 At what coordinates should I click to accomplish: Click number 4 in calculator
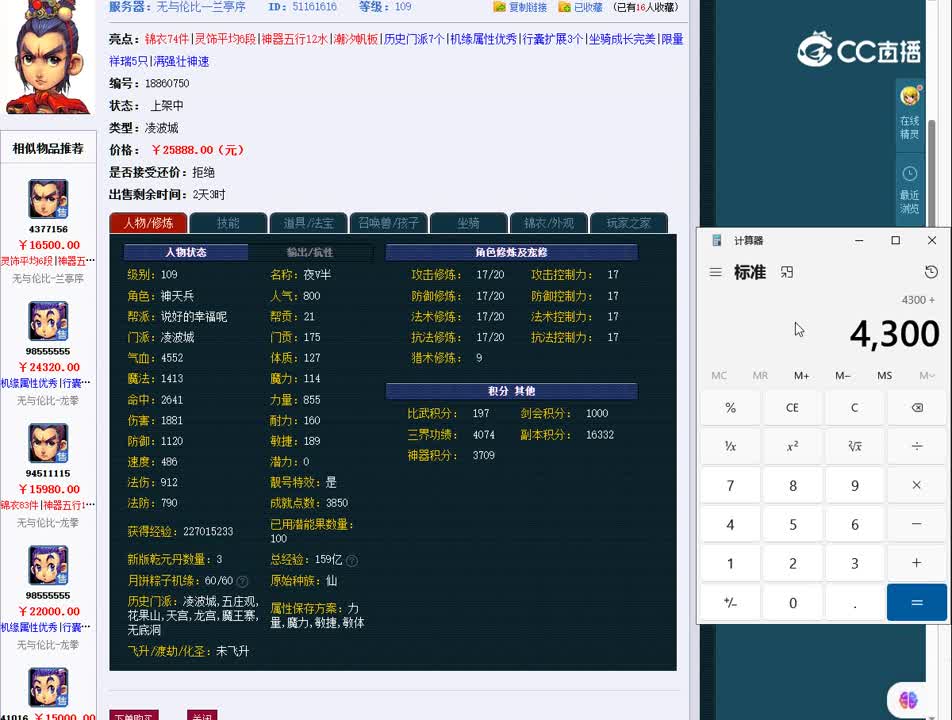point(730,524)
